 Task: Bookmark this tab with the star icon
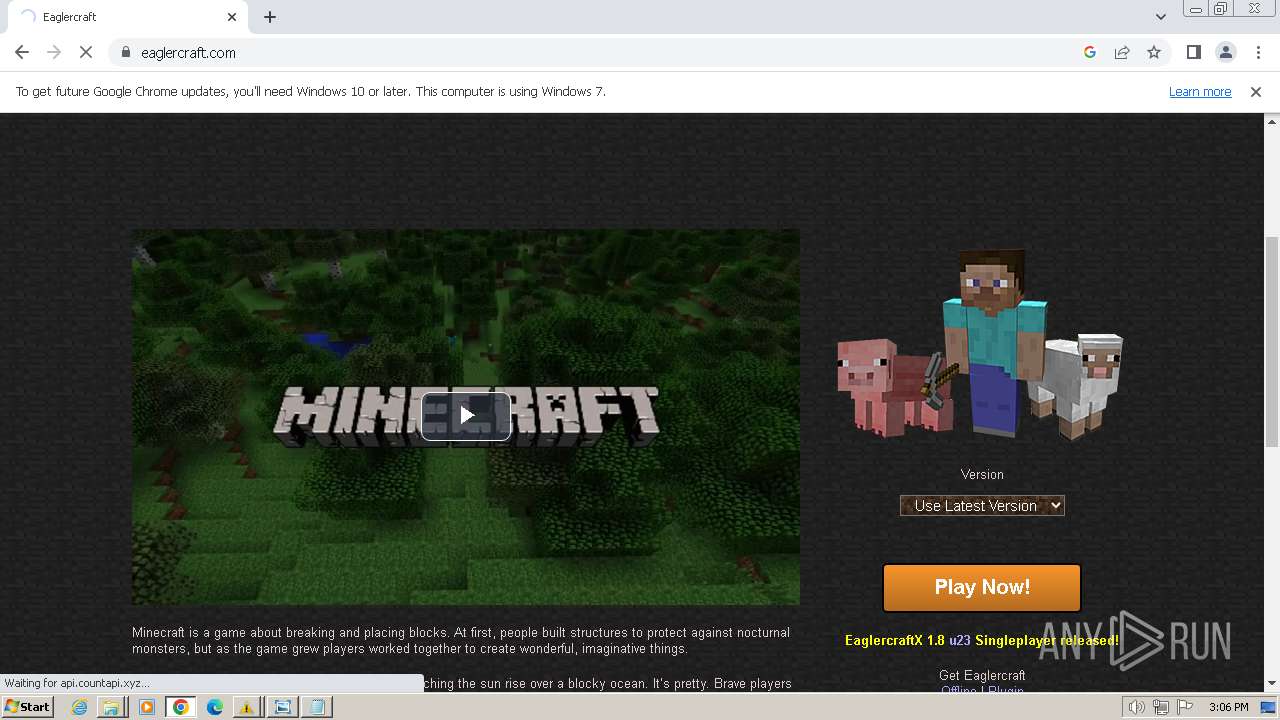click(x=1154, y=52)
